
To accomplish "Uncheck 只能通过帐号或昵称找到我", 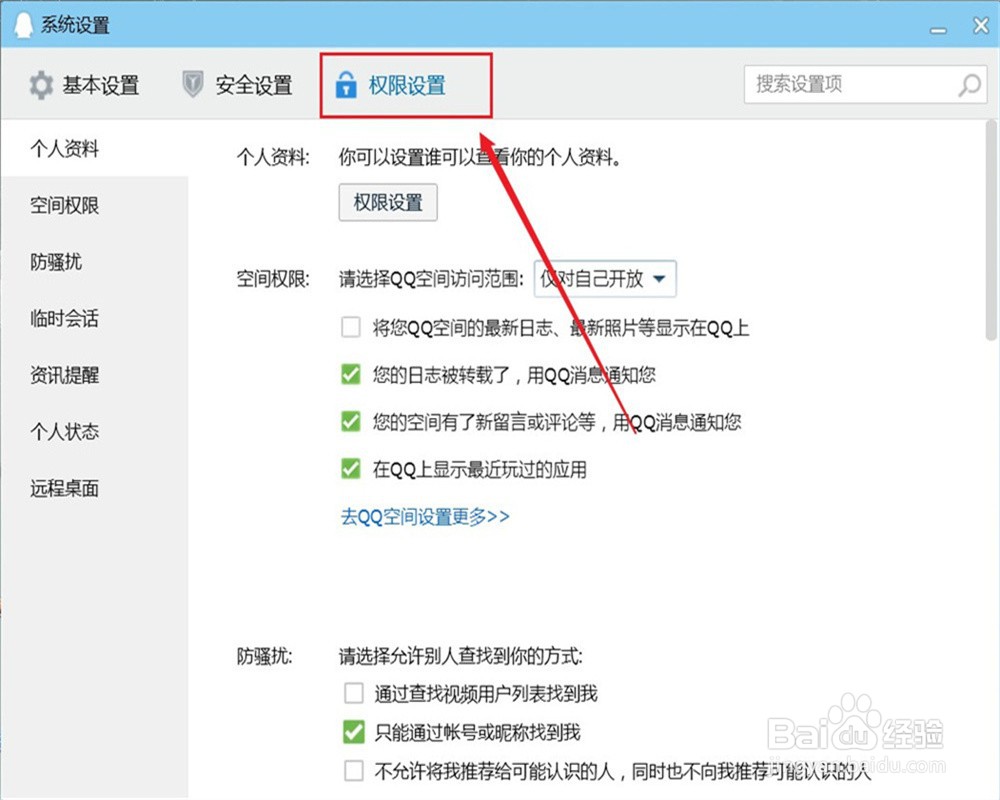I will pos(353,732).
